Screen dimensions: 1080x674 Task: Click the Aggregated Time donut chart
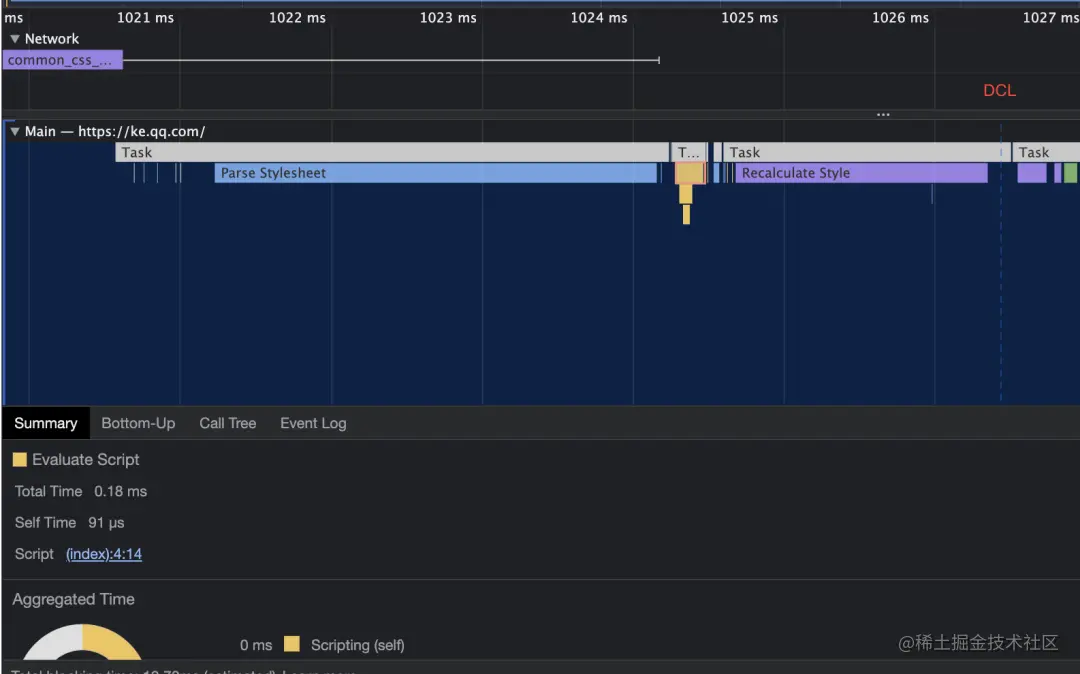point(82,643)
